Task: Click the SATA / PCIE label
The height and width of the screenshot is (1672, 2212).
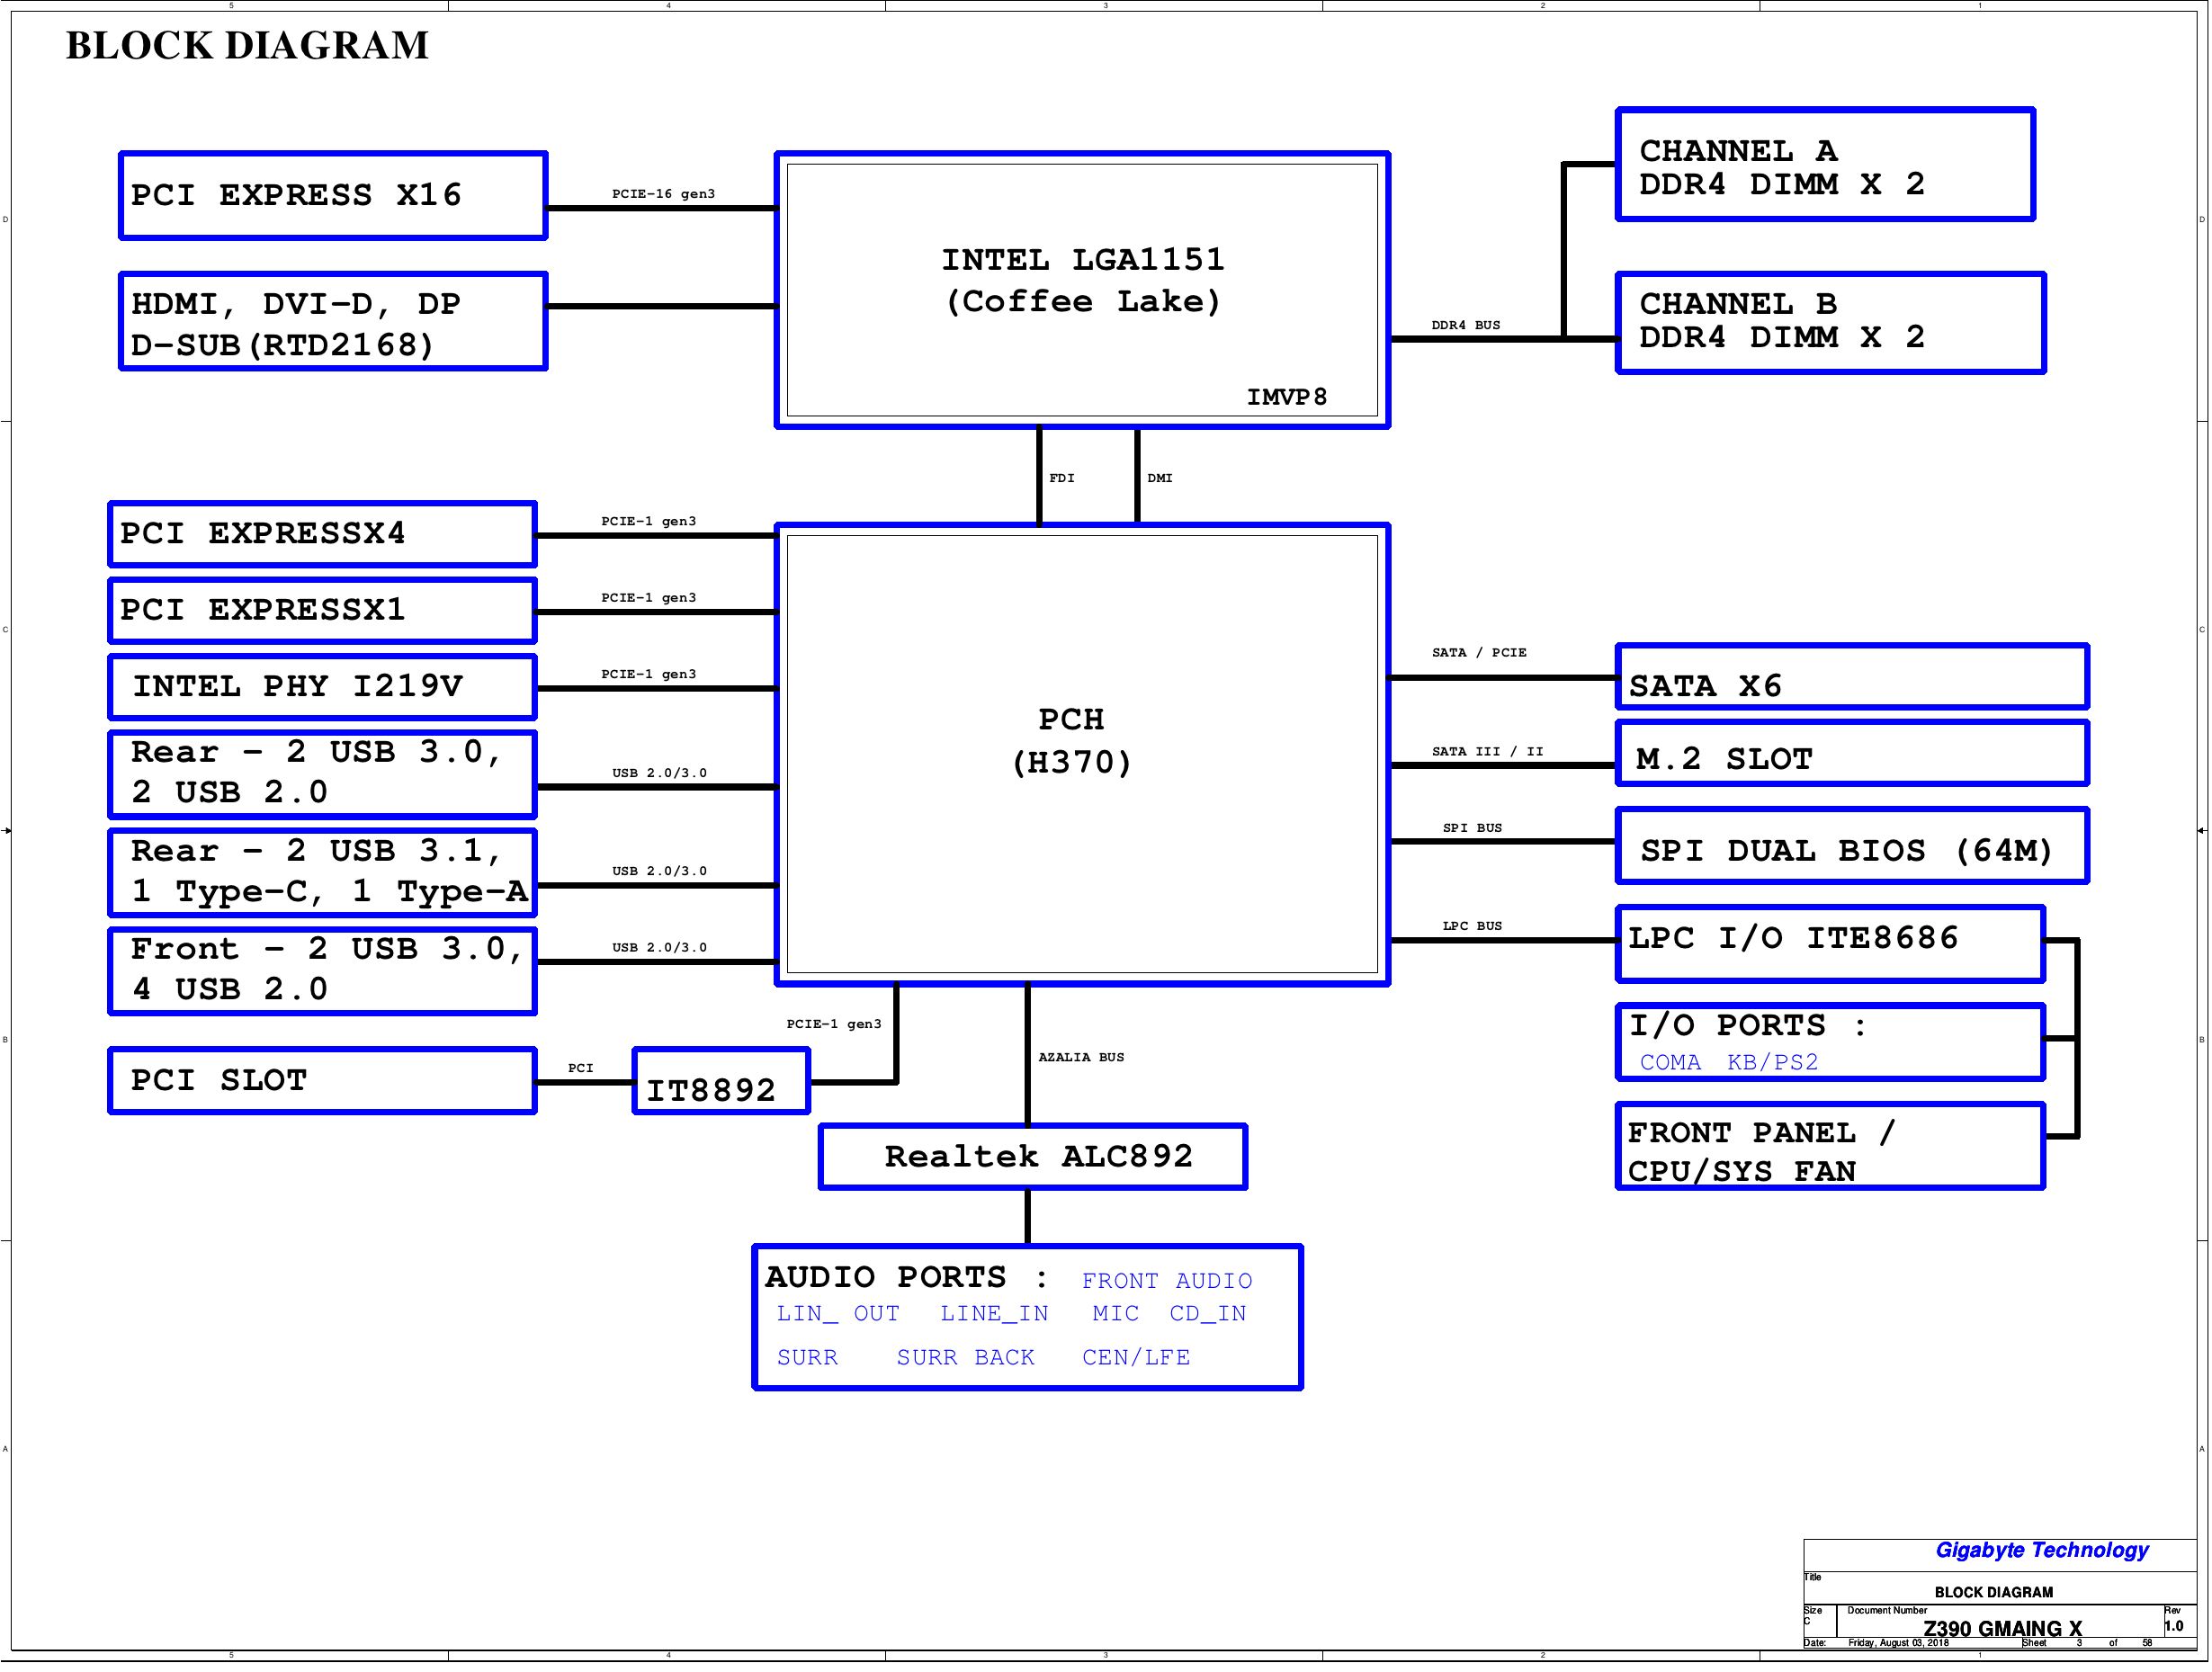Action: 1479,653
